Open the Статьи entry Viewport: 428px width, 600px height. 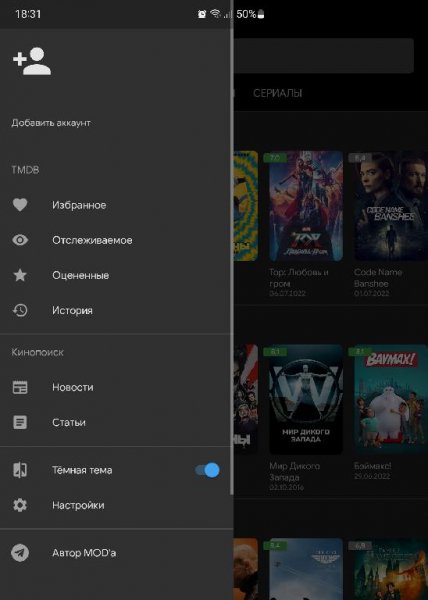click(x=115, y=422)
